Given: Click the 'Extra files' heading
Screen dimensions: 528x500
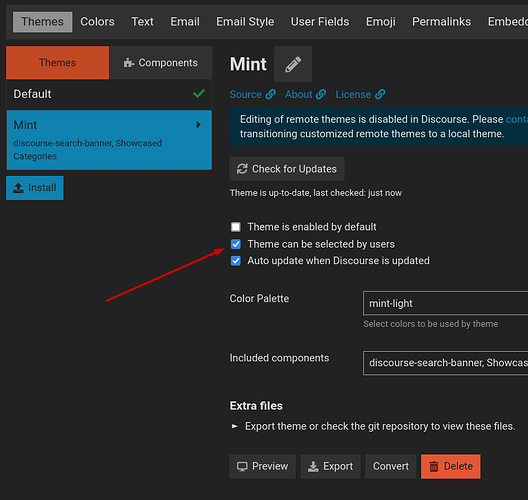Looking at the screenshot, I should point(256,406).
